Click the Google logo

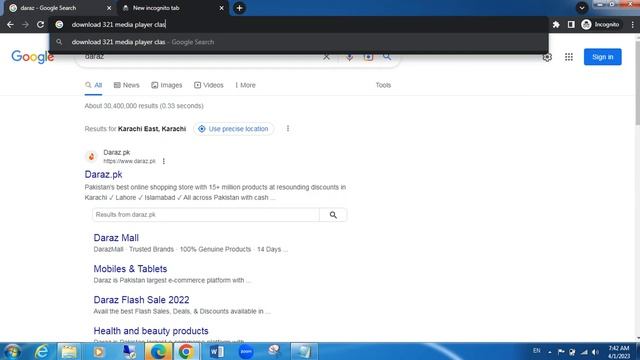point(33,57)
